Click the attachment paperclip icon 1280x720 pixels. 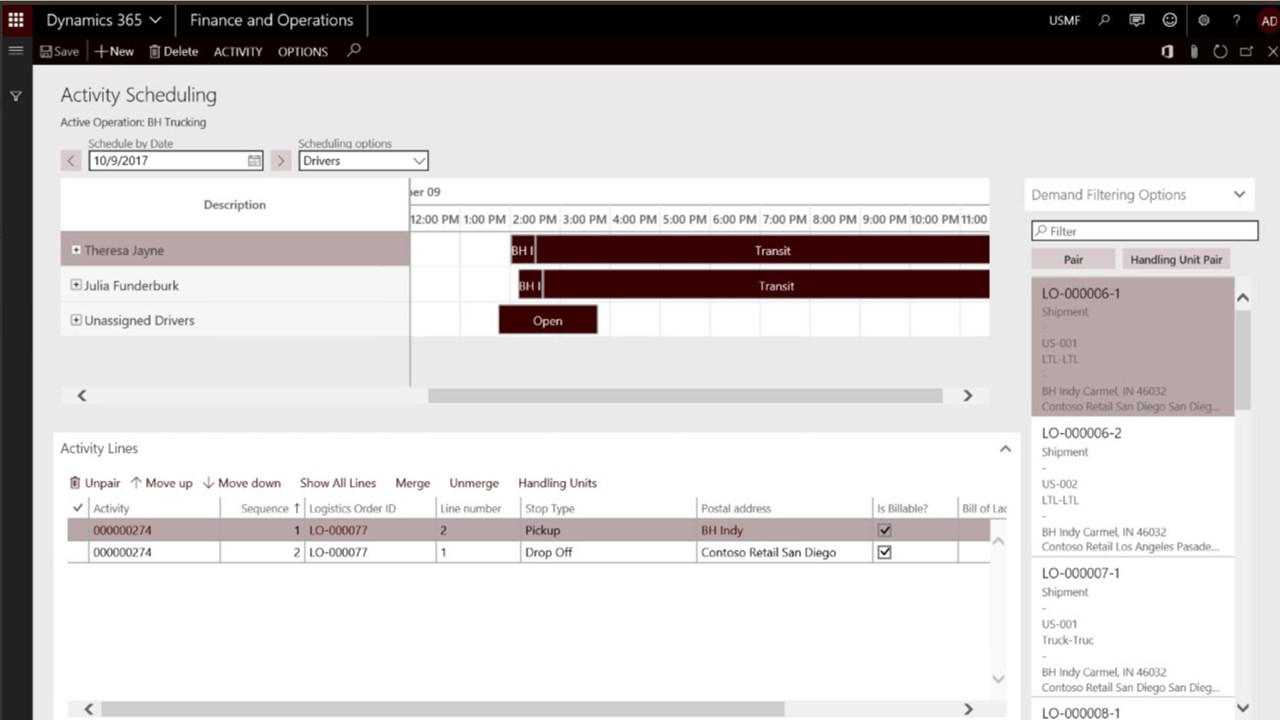click(x=1193, y=51)
